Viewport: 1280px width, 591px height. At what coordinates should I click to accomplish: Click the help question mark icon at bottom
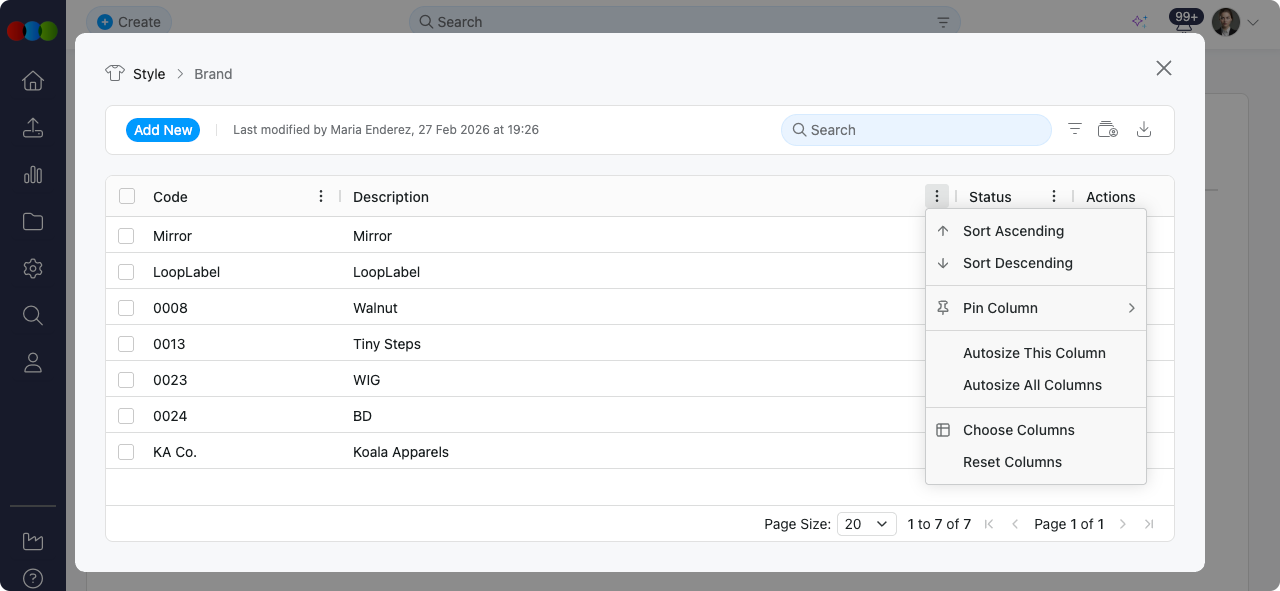[32, 578]
